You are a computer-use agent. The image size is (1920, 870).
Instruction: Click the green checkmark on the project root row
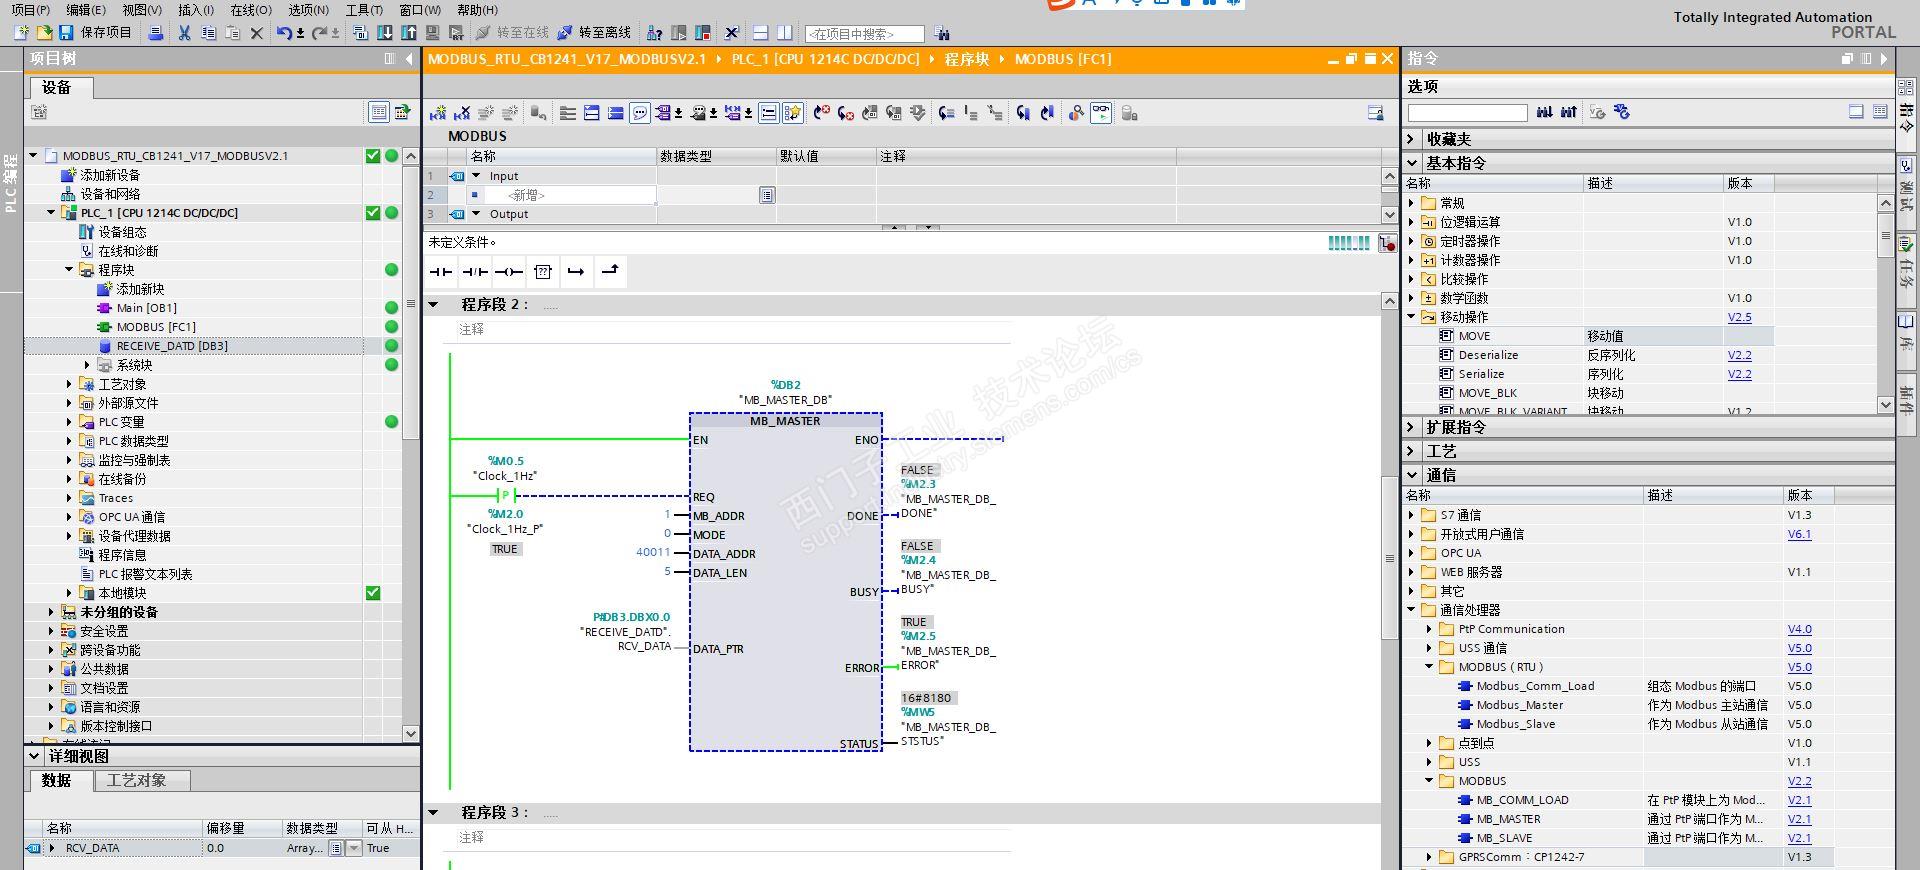pyautogui.click(x=373, y=156)
